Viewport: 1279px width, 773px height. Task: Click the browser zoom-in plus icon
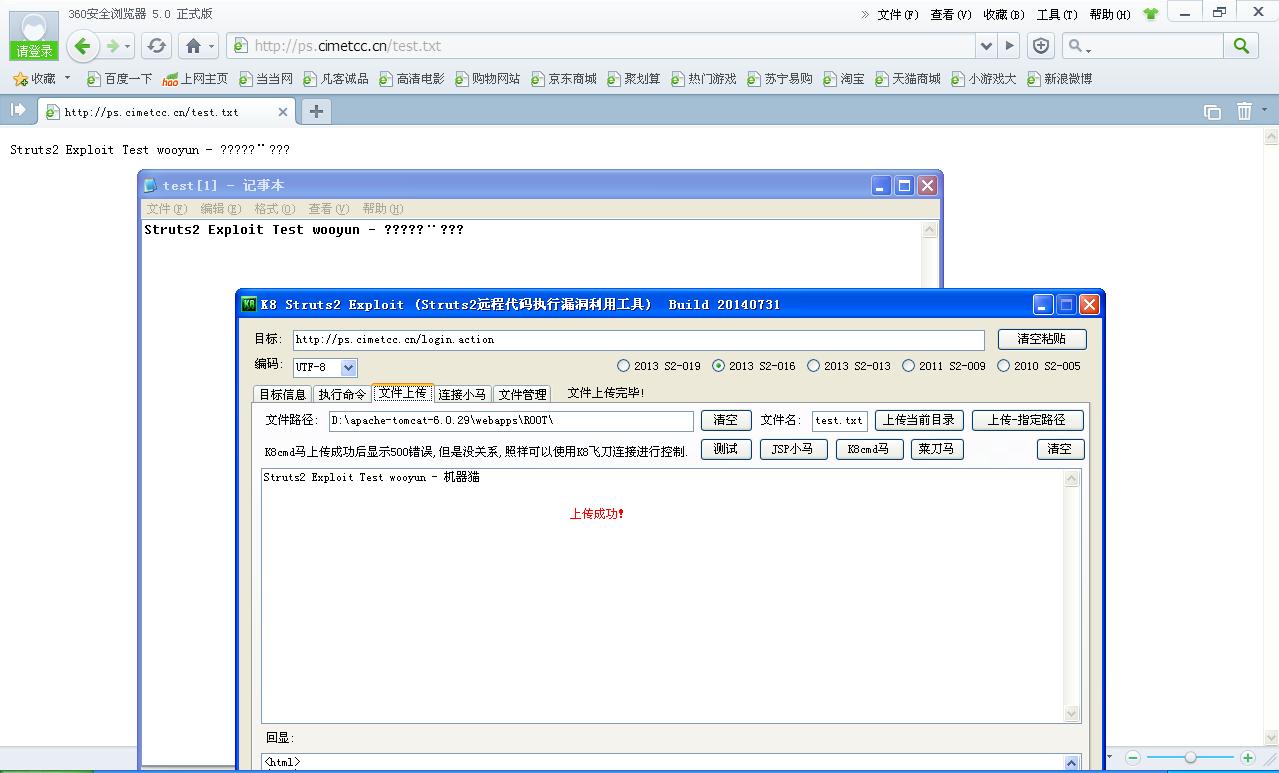[1247, 757]
